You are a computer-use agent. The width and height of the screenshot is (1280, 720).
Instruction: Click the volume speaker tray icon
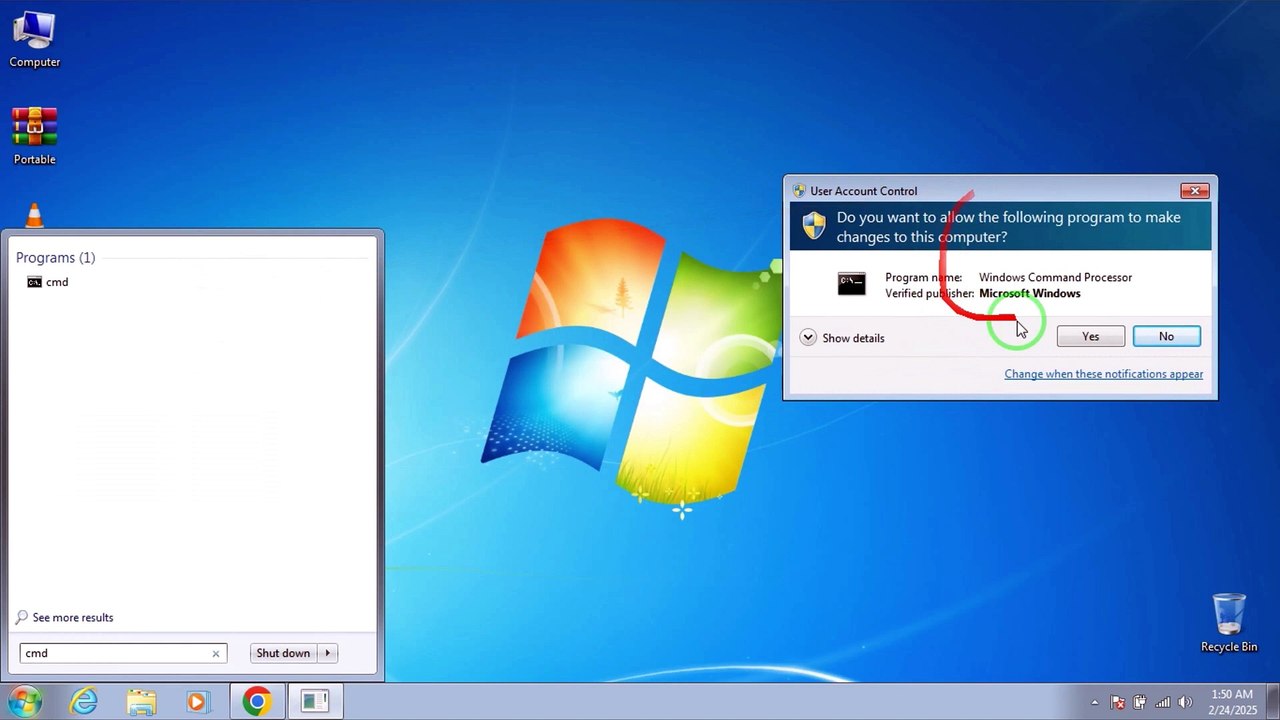click(1186, 702)
